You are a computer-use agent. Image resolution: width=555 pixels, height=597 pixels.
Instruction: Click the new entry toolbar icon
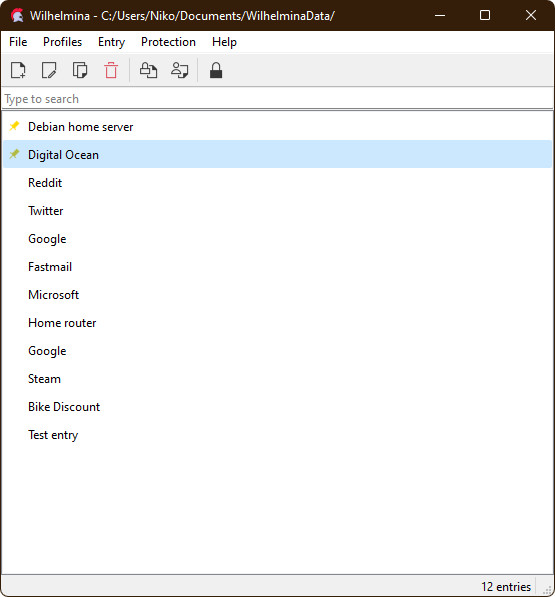(x=18, y=70)
